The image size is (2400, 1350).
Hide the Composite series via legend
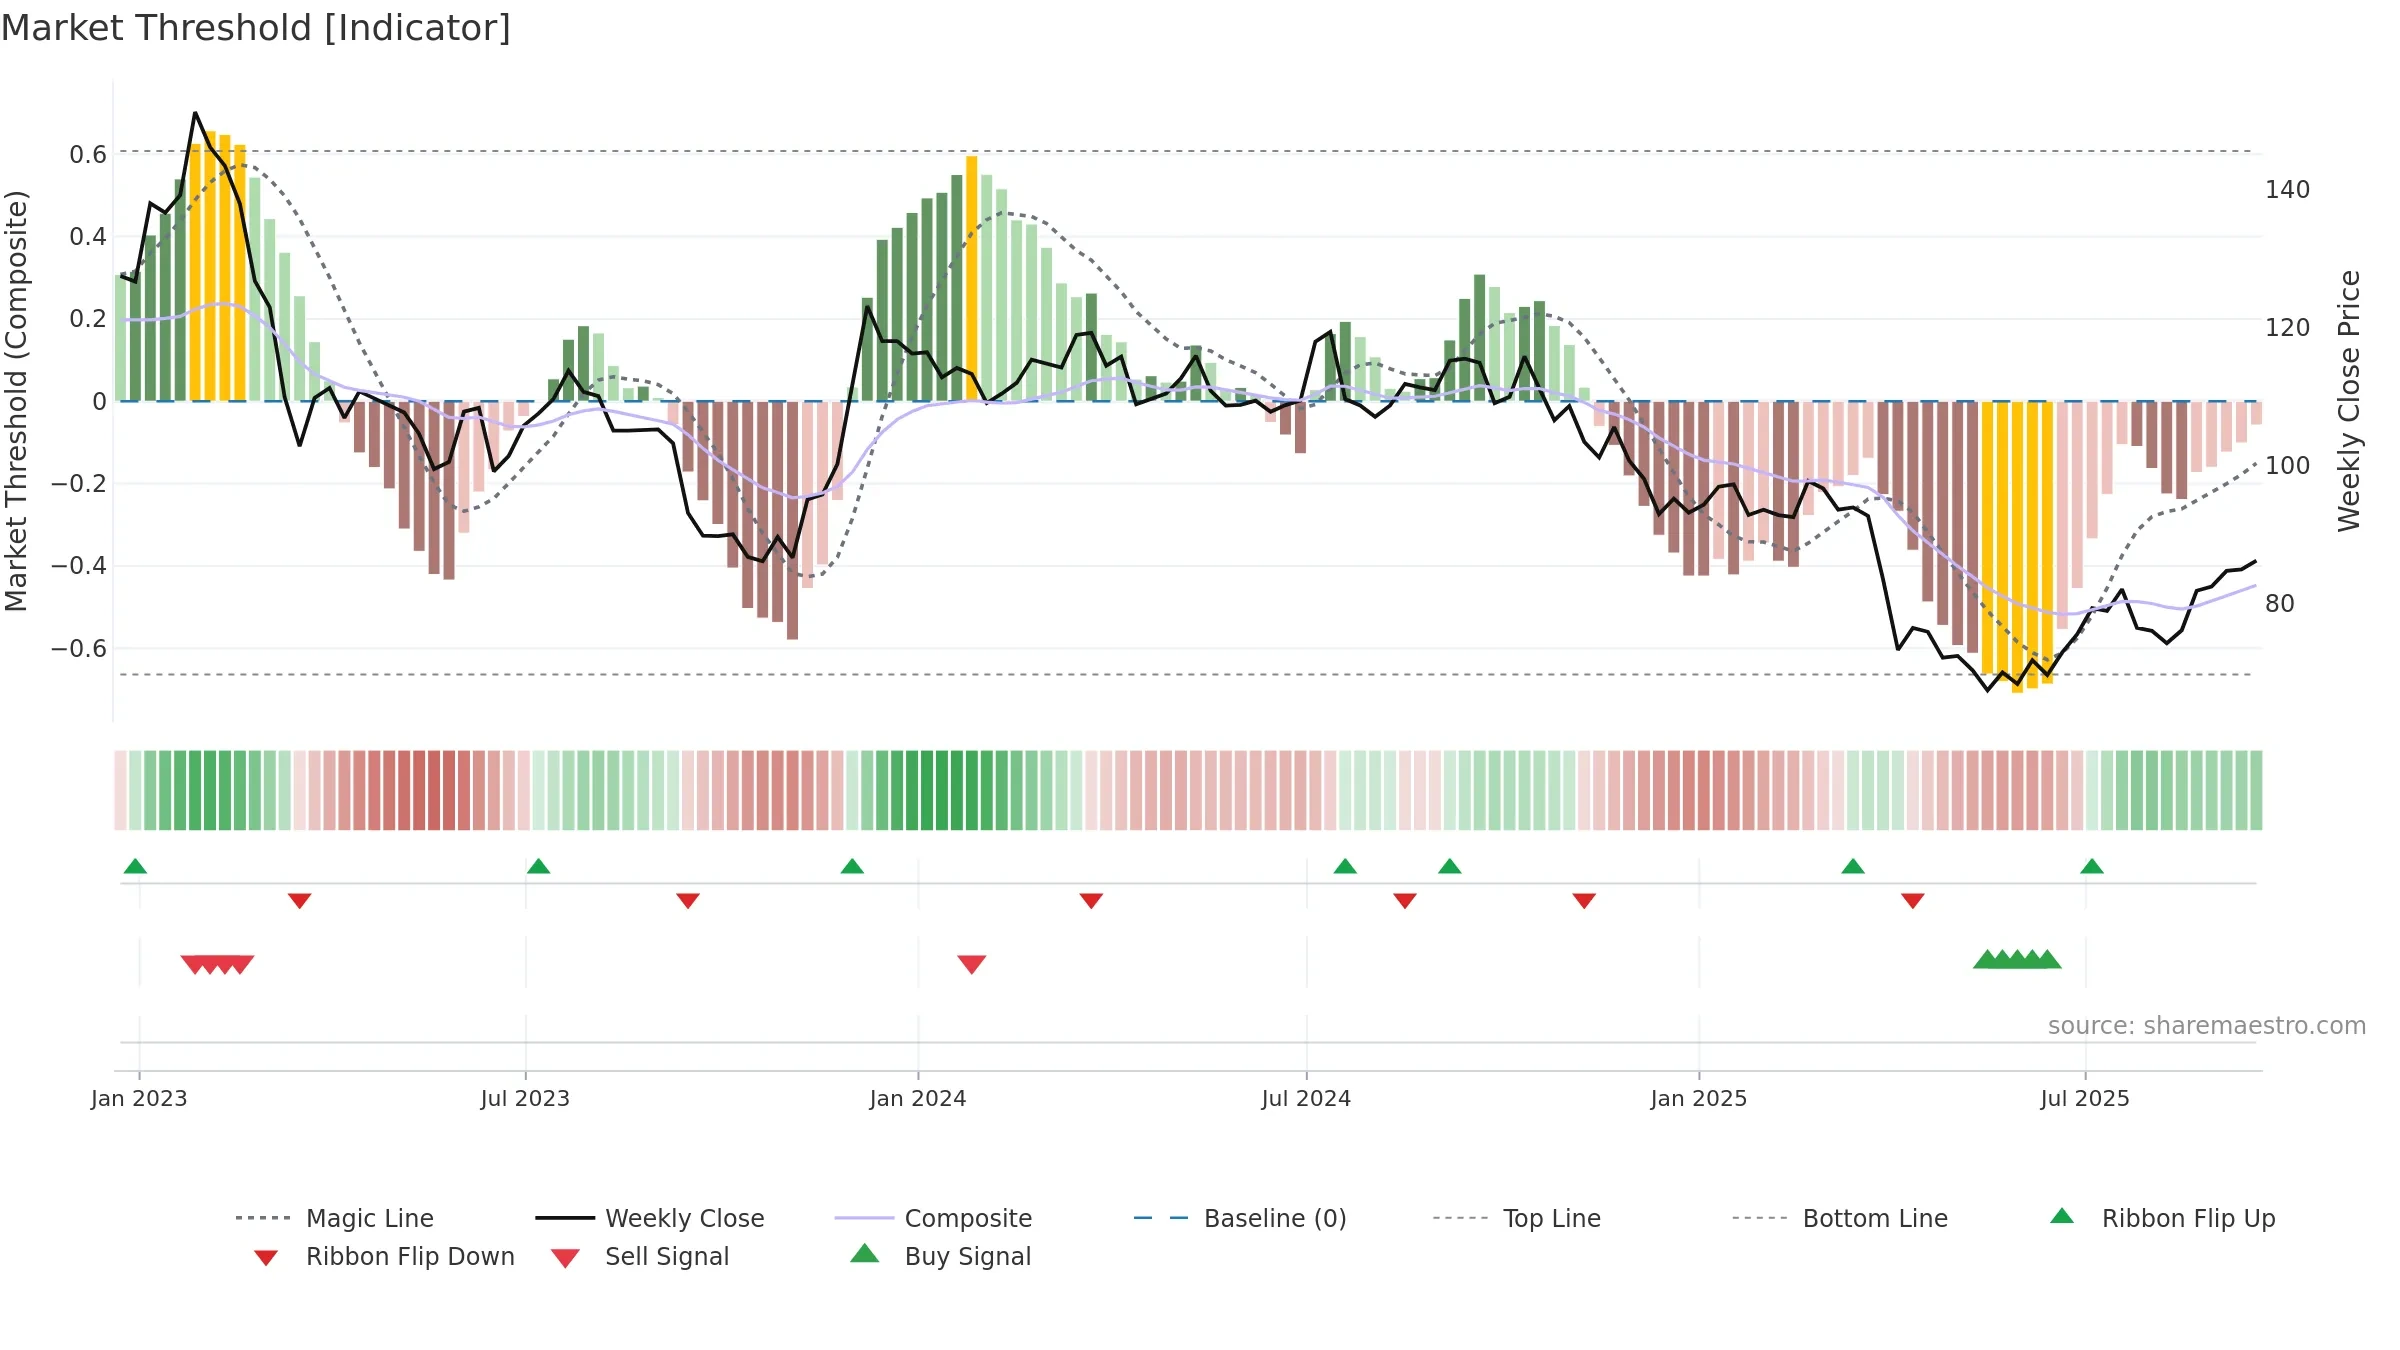point(934,1218)
